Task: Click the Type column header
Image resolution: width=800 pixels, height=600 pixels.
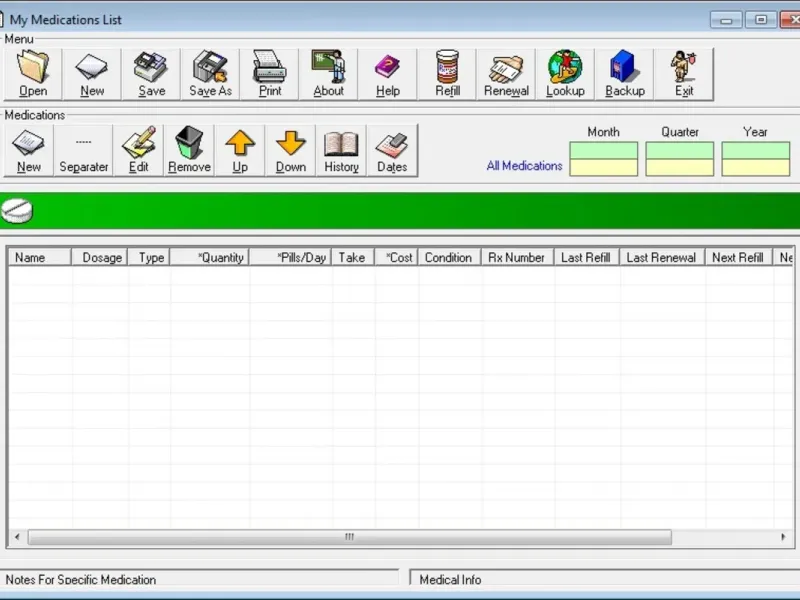Action: [149, 257]
